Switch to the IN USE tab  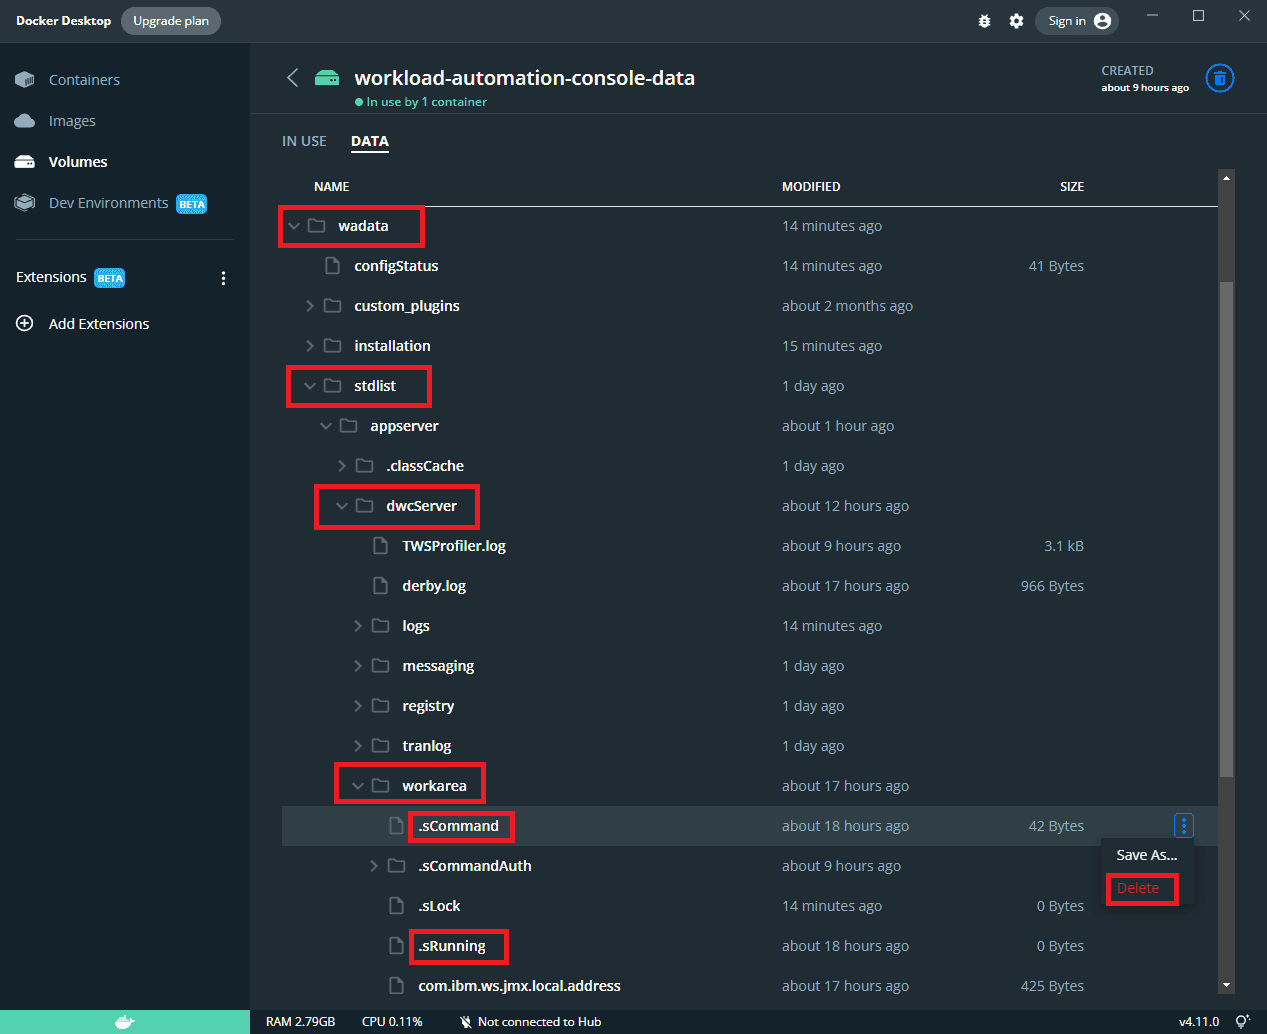coord(304,141)
